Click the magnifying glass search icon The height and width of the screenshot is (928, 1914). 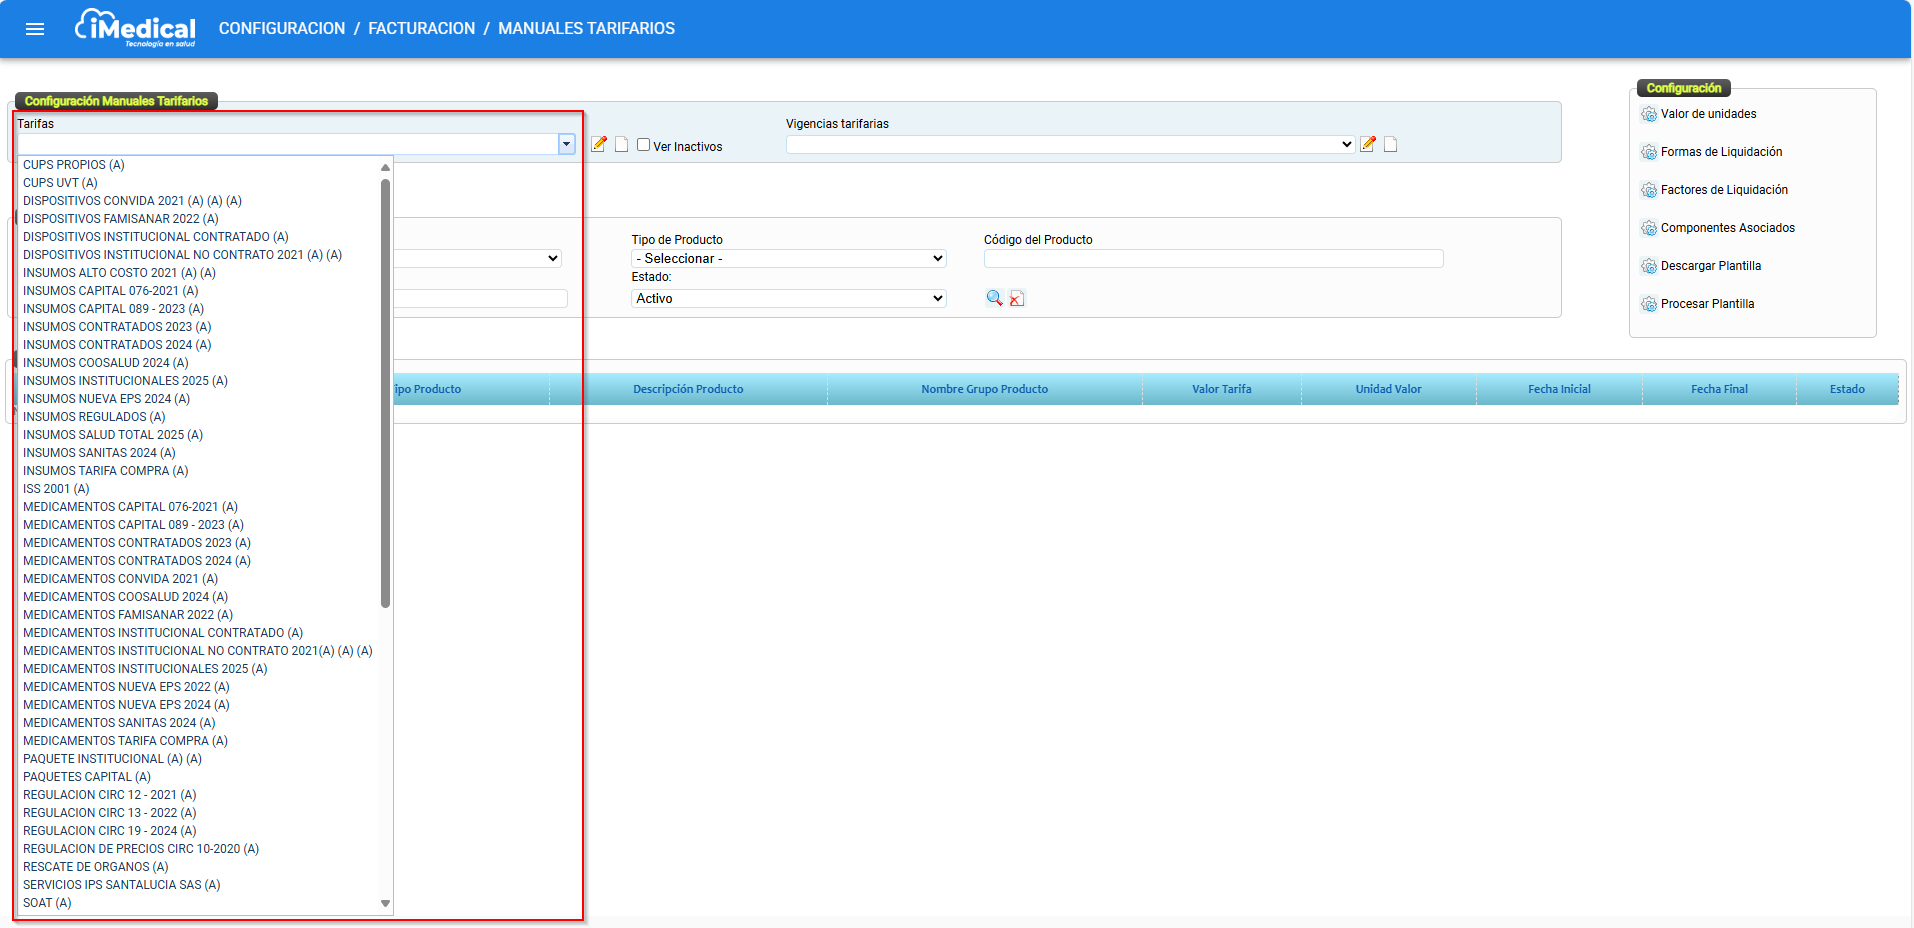[994, 298]
